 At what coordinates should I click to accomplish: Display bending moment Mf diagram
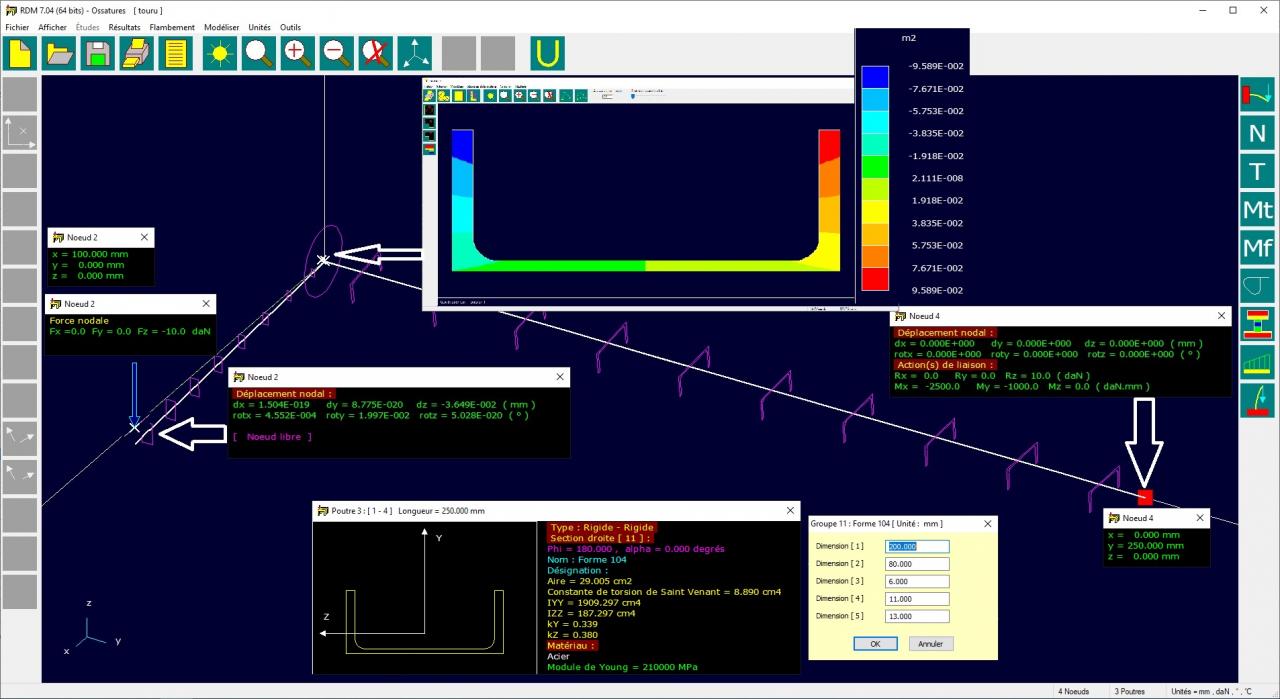(1257, 247)
